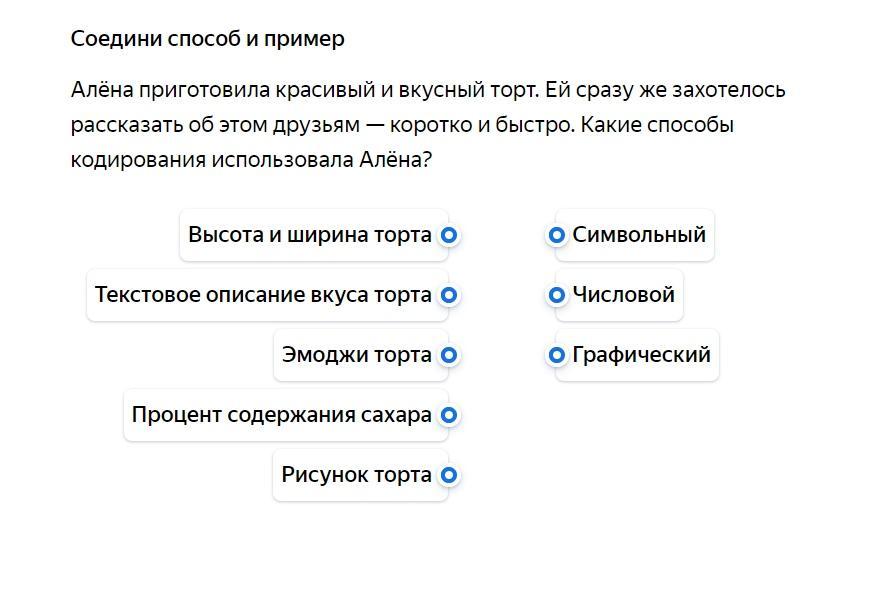Click connector dot left of "Числовой"
Viewport: 880px width, 598px height.
click(x=556, y=295)
